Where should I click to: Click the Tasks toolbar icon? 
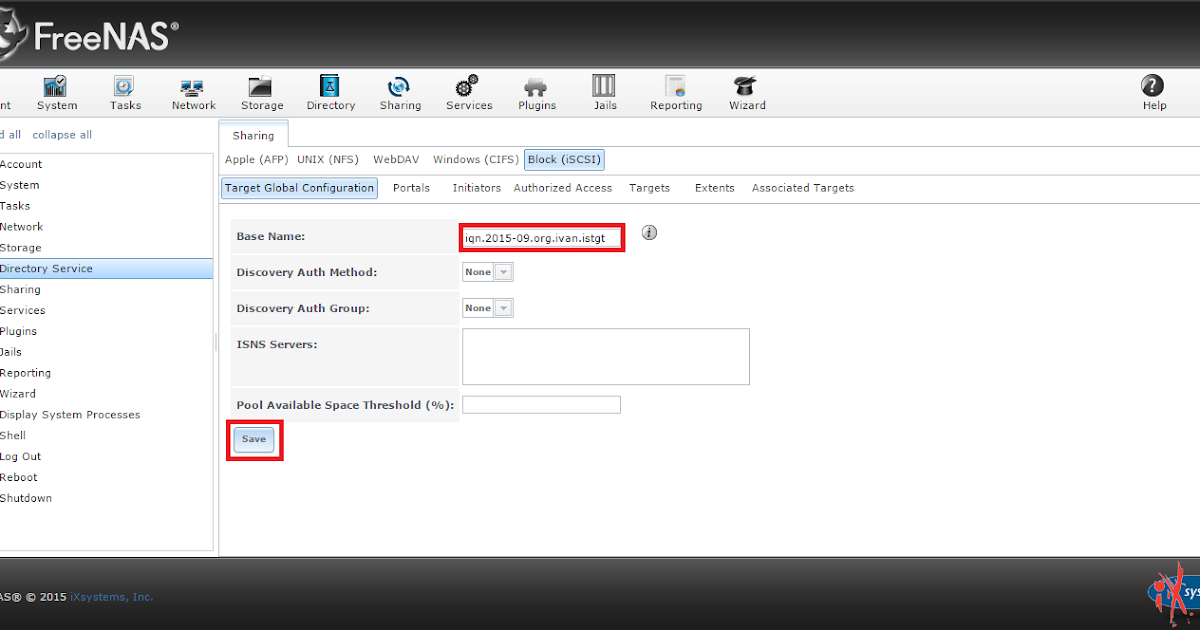coord(124,92)
